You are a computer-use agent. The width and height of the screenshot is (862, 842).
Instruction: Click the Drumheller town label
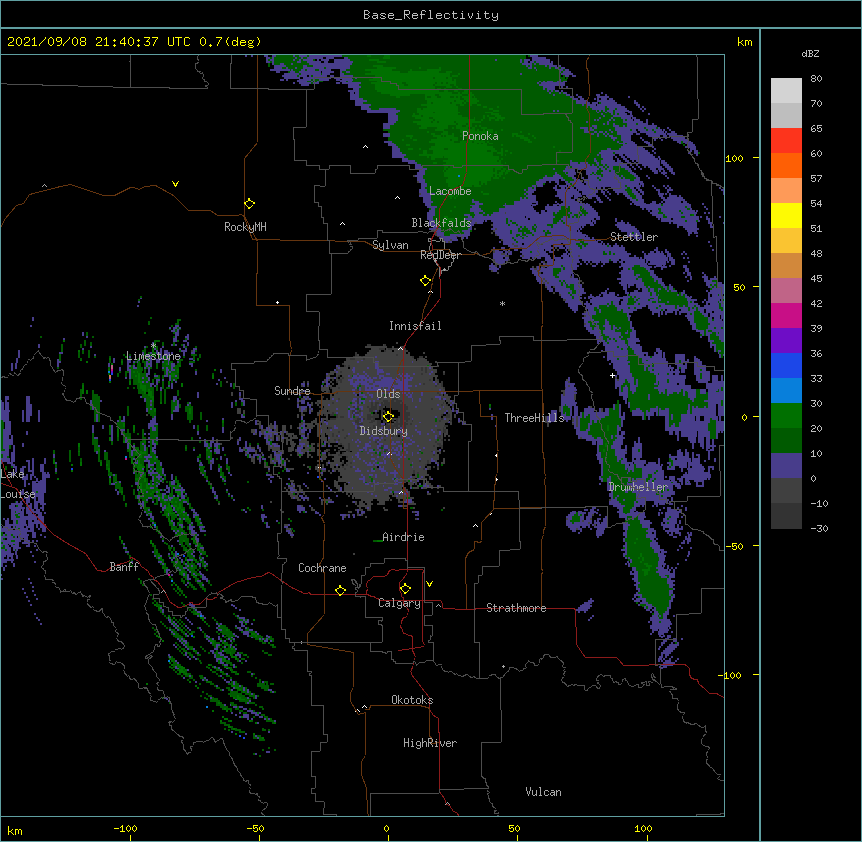[638, 487]
